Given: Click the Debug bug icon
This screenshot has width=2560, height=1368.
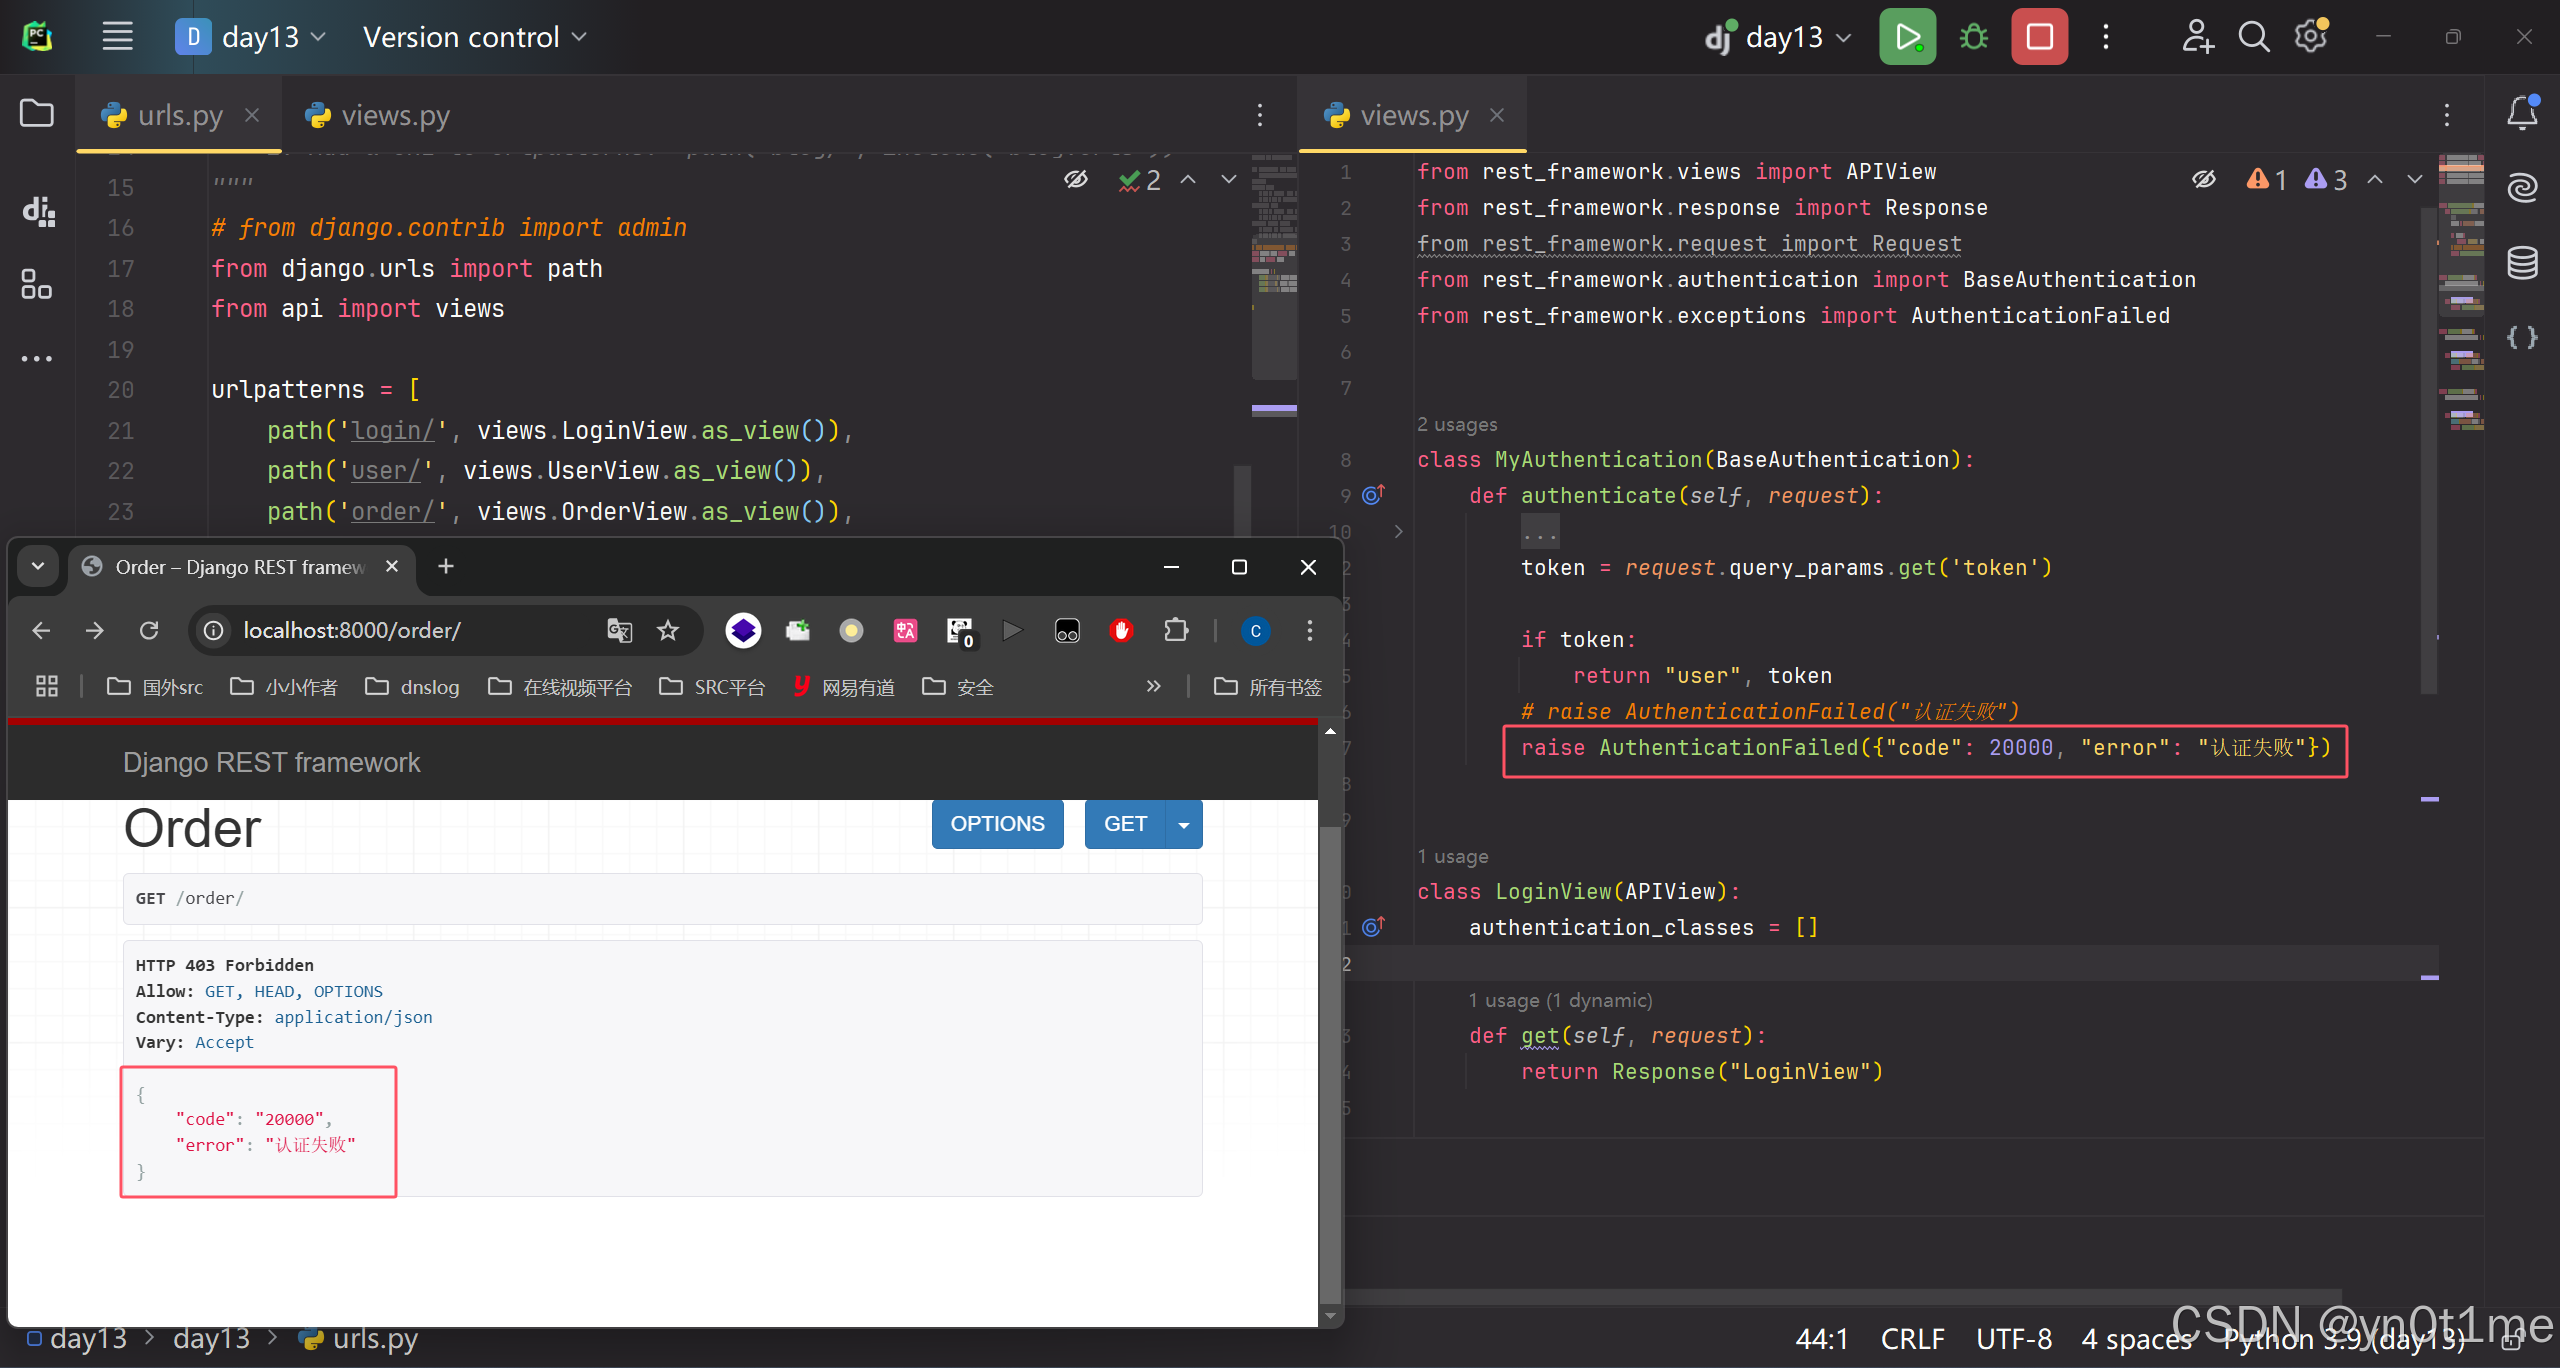Looking at the screenshot, I should click(1973, 37).
